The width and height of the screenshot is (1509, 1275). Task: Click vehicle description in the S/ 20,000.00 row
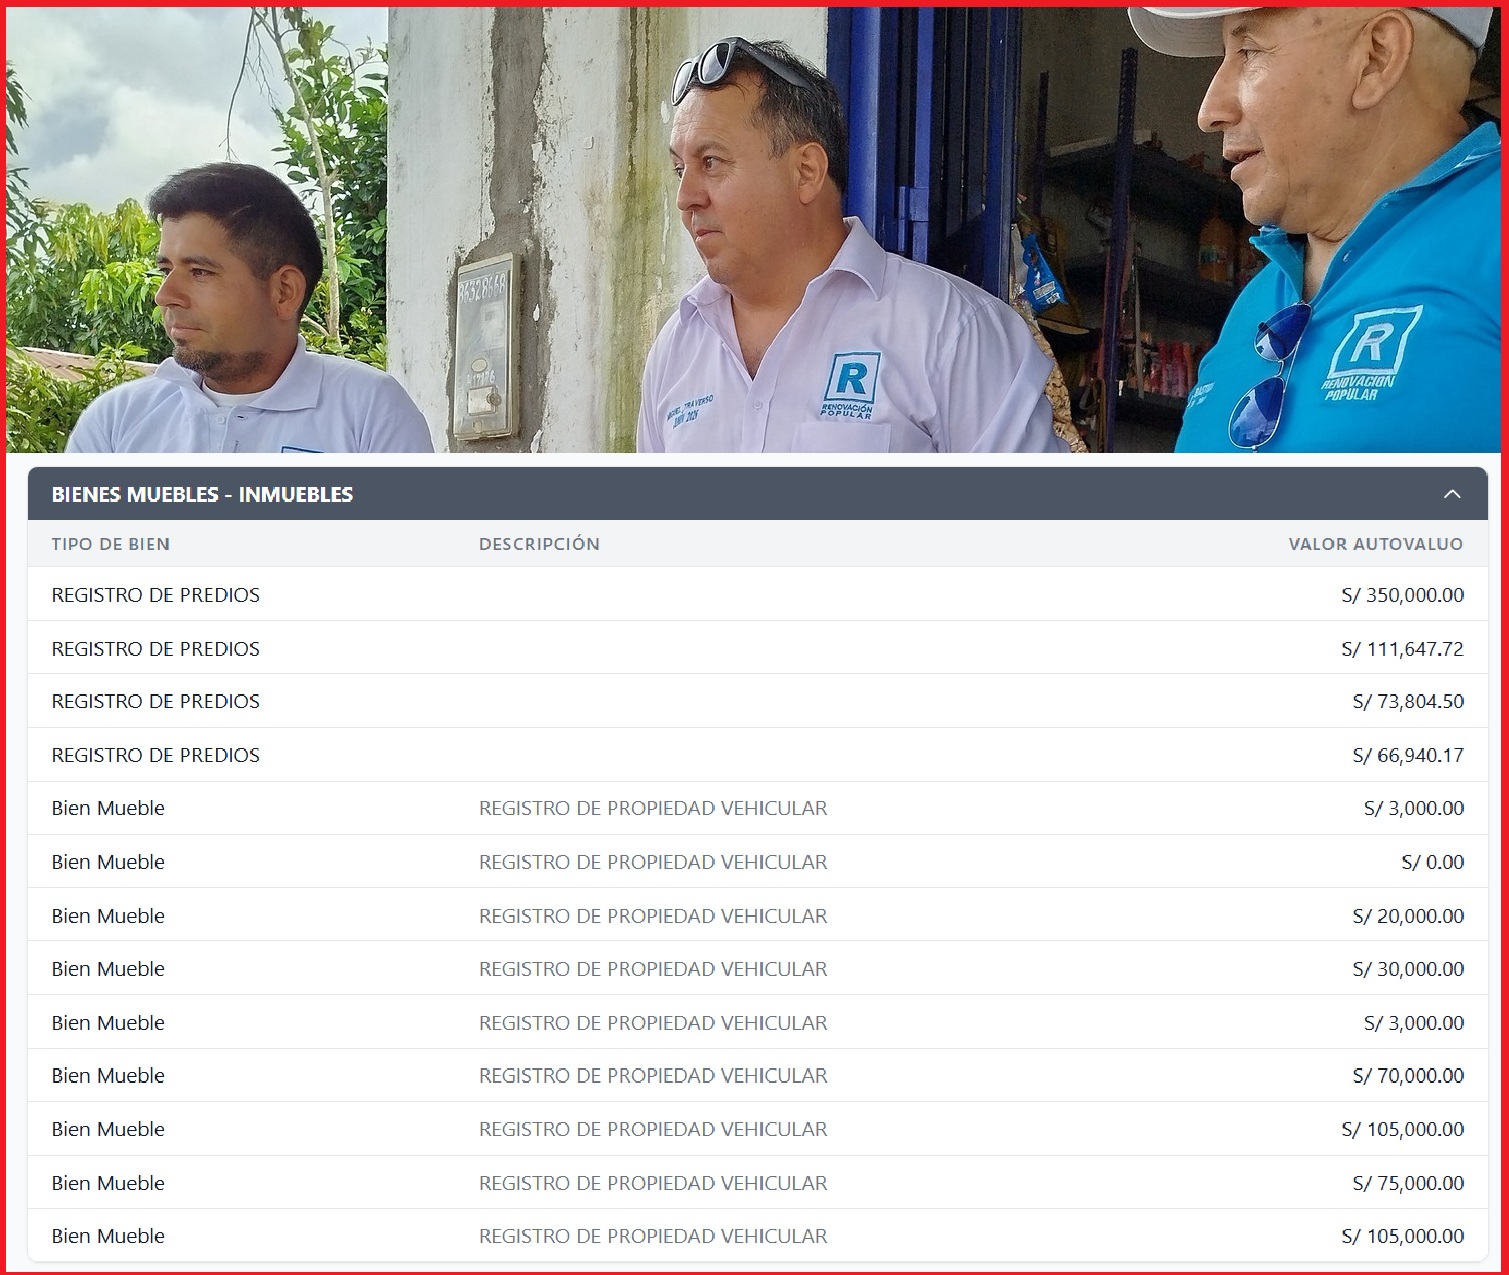click(x=653, y=916)
